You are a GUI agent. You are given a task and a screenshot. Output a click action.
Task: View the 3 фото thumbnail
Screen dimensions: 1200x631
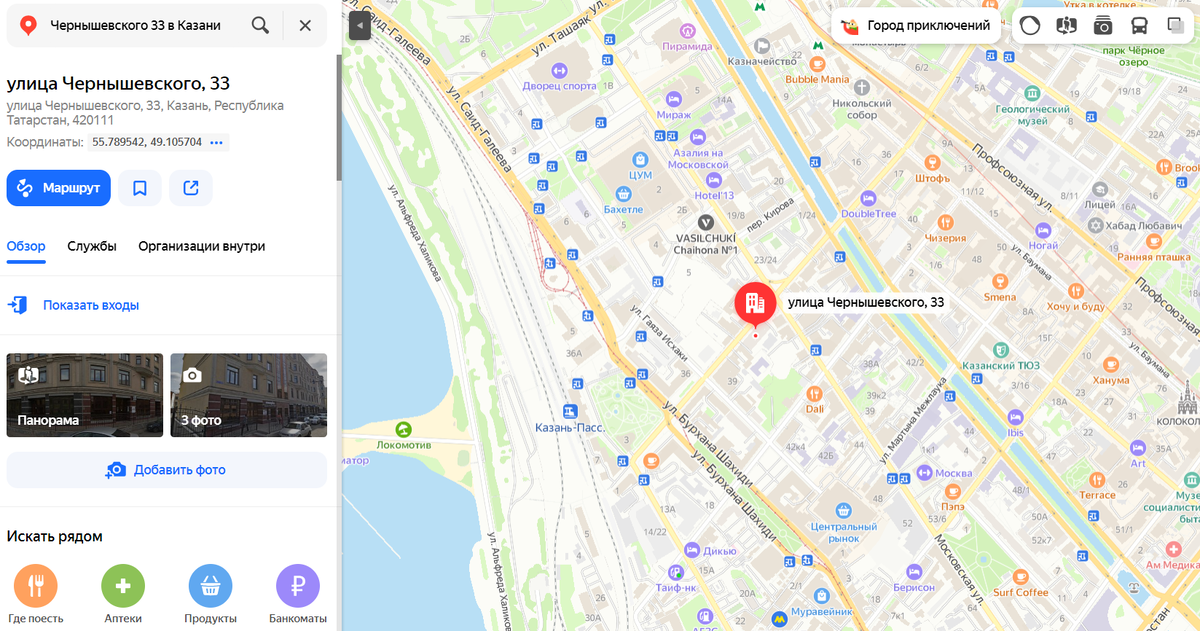(249, 395)
